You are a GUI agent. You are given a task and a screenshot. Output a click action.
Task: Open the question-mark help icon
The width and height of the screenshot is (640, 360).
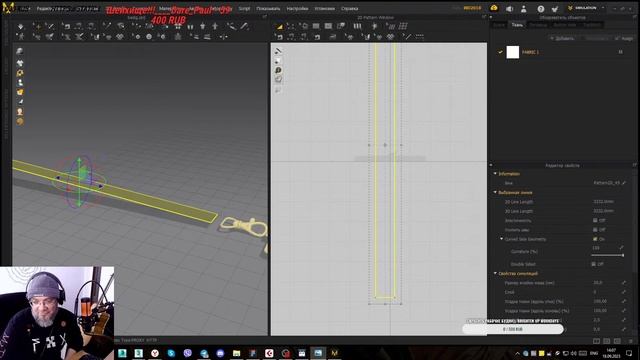pyautogui.click(x=541, y=9)
